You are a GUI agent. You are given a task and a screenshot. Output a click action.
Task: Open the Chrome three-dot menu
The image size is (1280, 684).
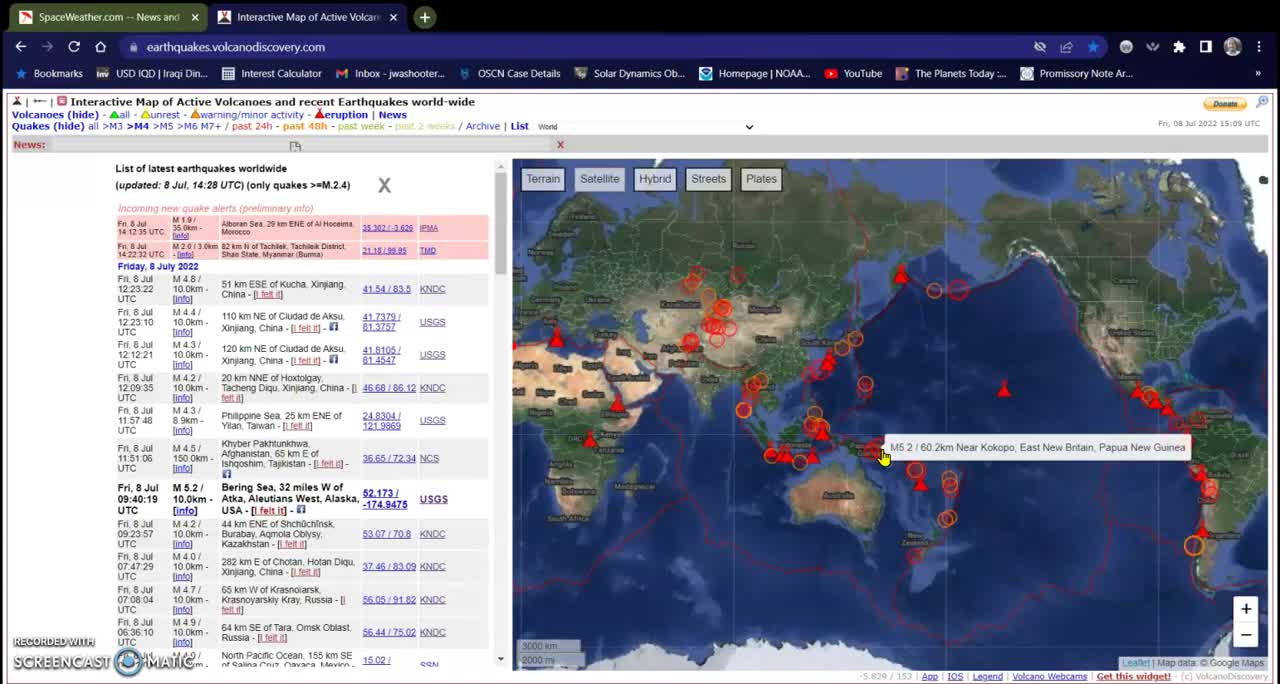click(x=1258, y=47)
